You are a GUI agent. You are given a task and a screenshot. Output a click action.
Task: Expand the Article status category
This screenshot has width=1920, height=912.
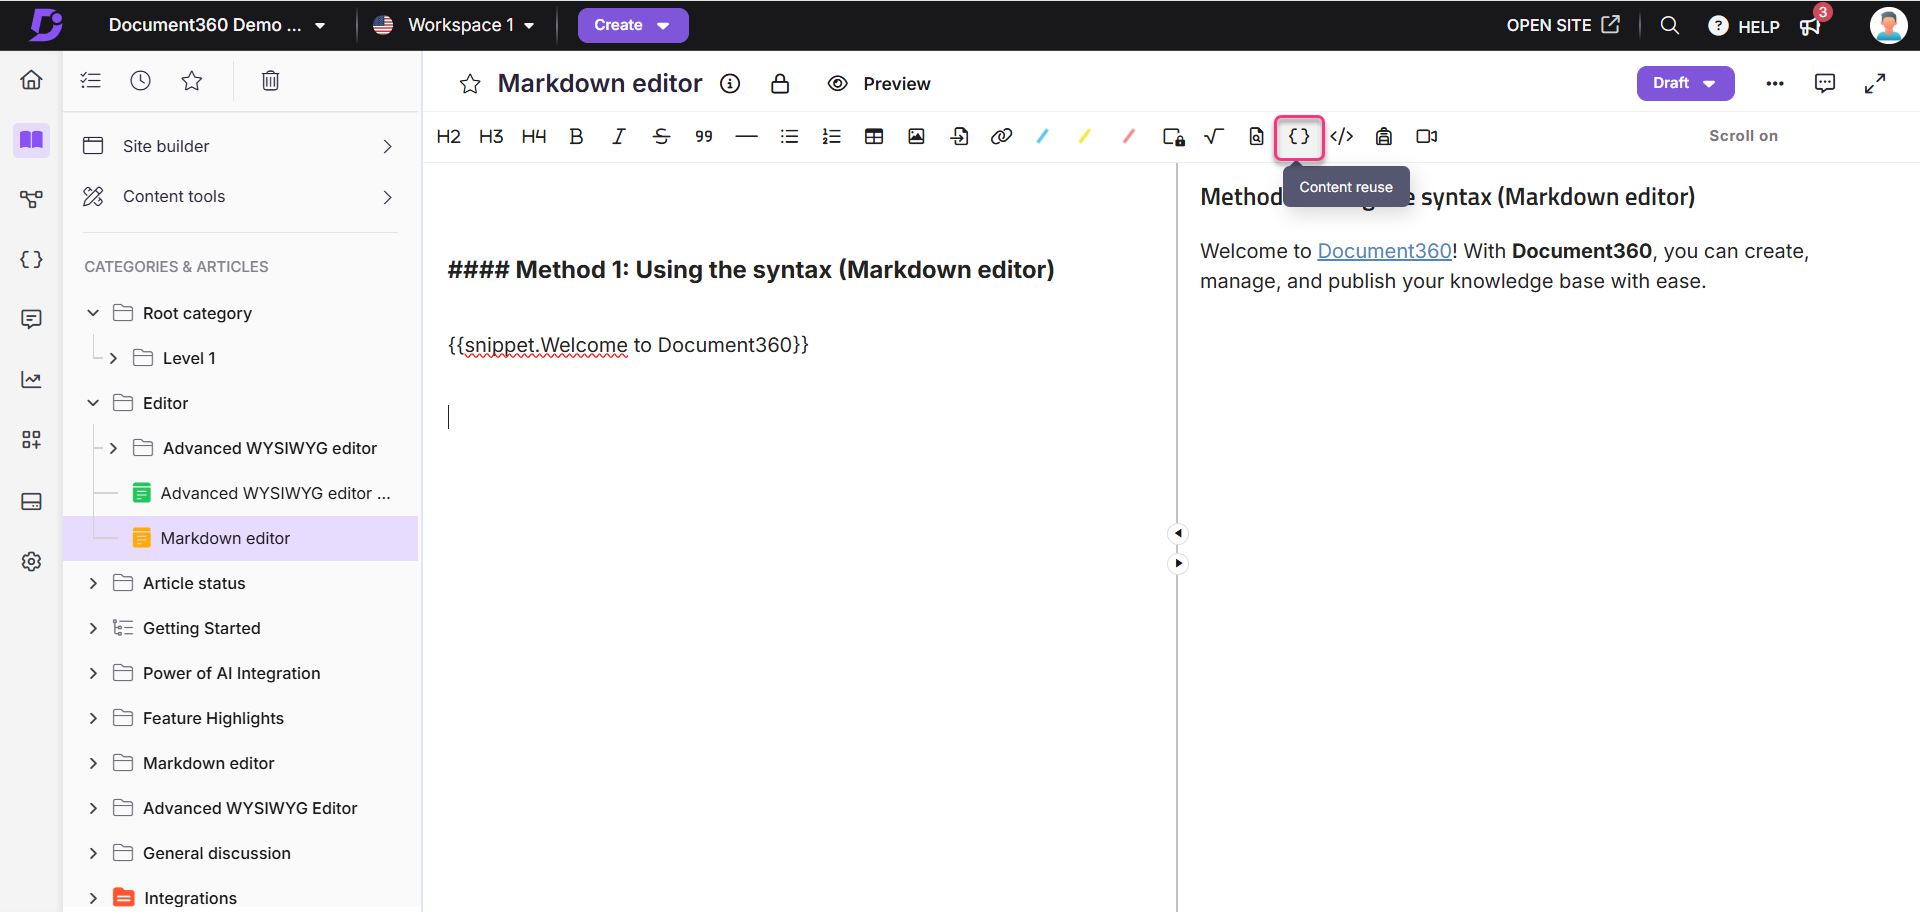point(93,583)
